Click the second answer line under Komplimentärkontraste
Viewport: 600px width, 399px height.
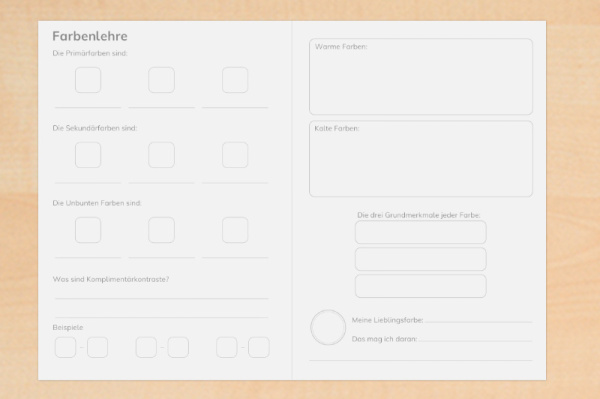161,317
